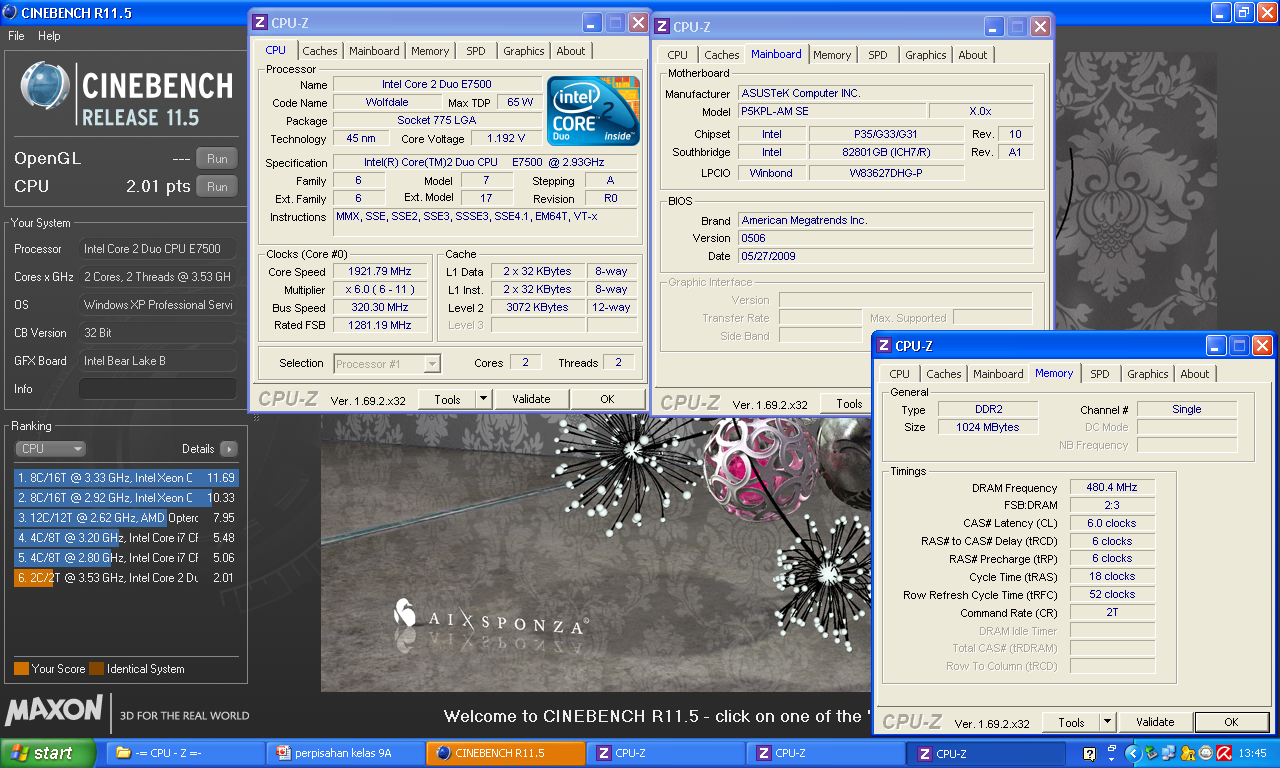This screenshot has height=768, width=1280.
Task: Open Mainboard tab in CPU window
Action: click(374, 51)
